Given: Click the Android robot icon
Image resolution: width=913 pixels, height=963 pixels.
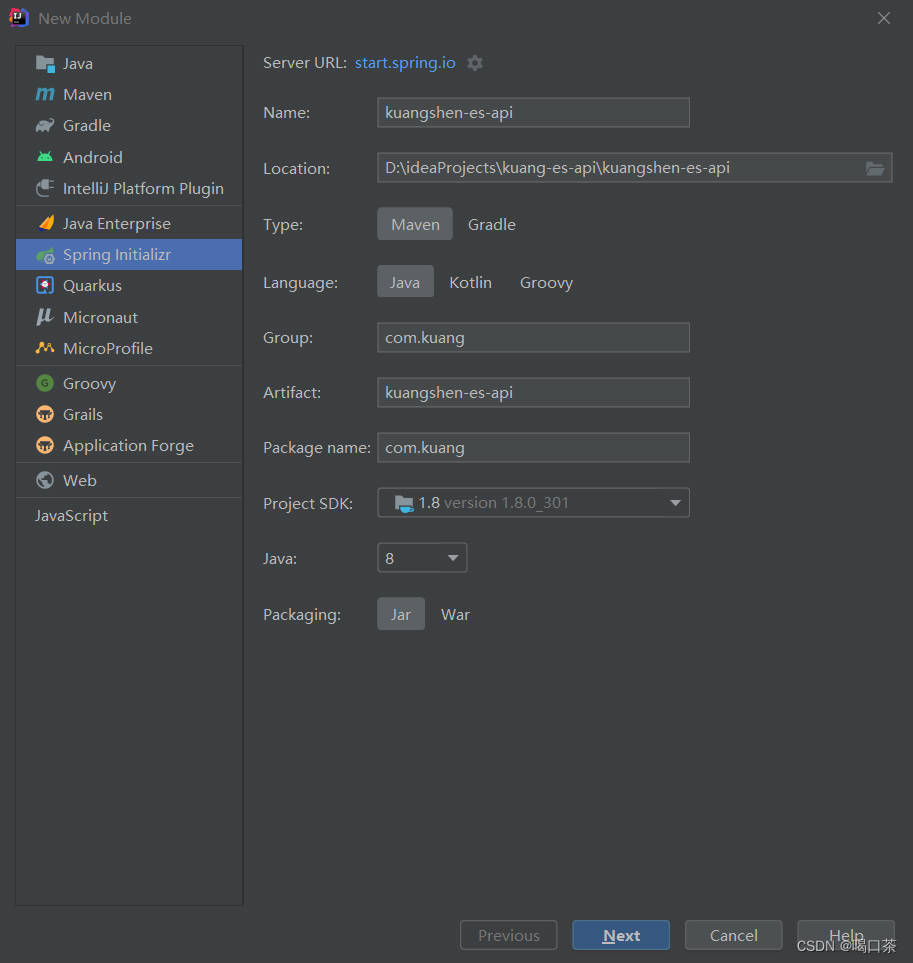Looking at the screenshot, I should click(45, 157).
